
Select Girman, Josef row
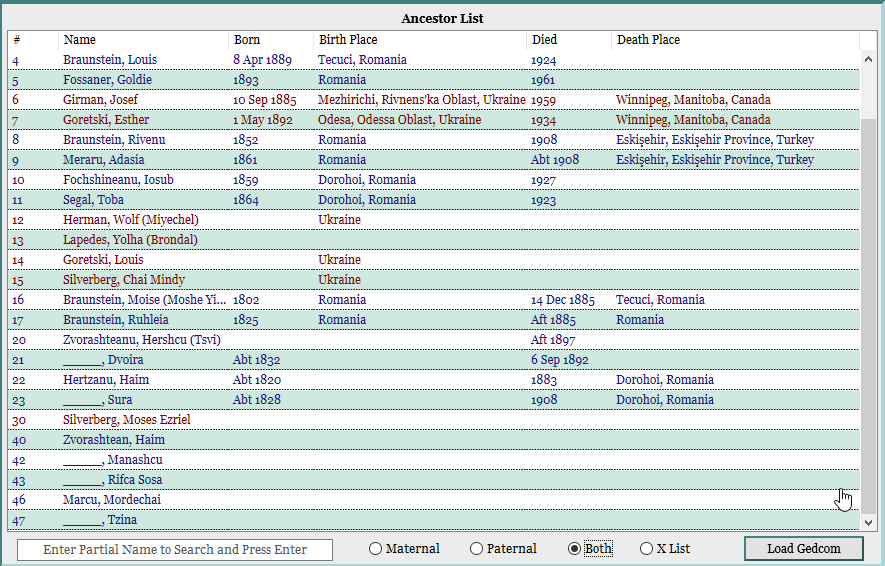[x=433, y=100]
